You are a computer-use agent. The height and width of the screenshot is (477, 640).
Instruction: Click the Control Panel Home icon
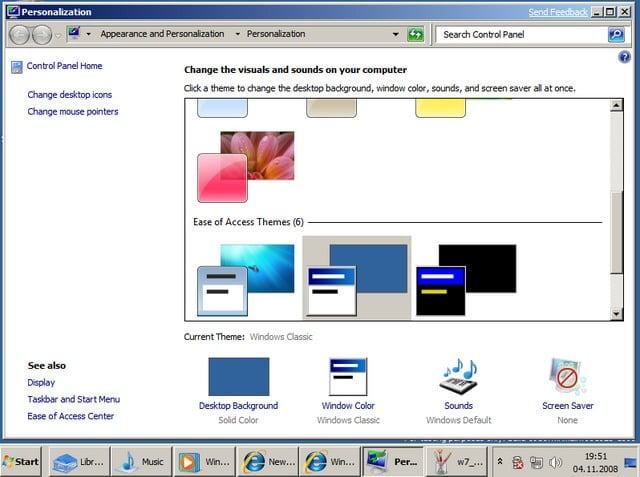[x=17, y=67]
